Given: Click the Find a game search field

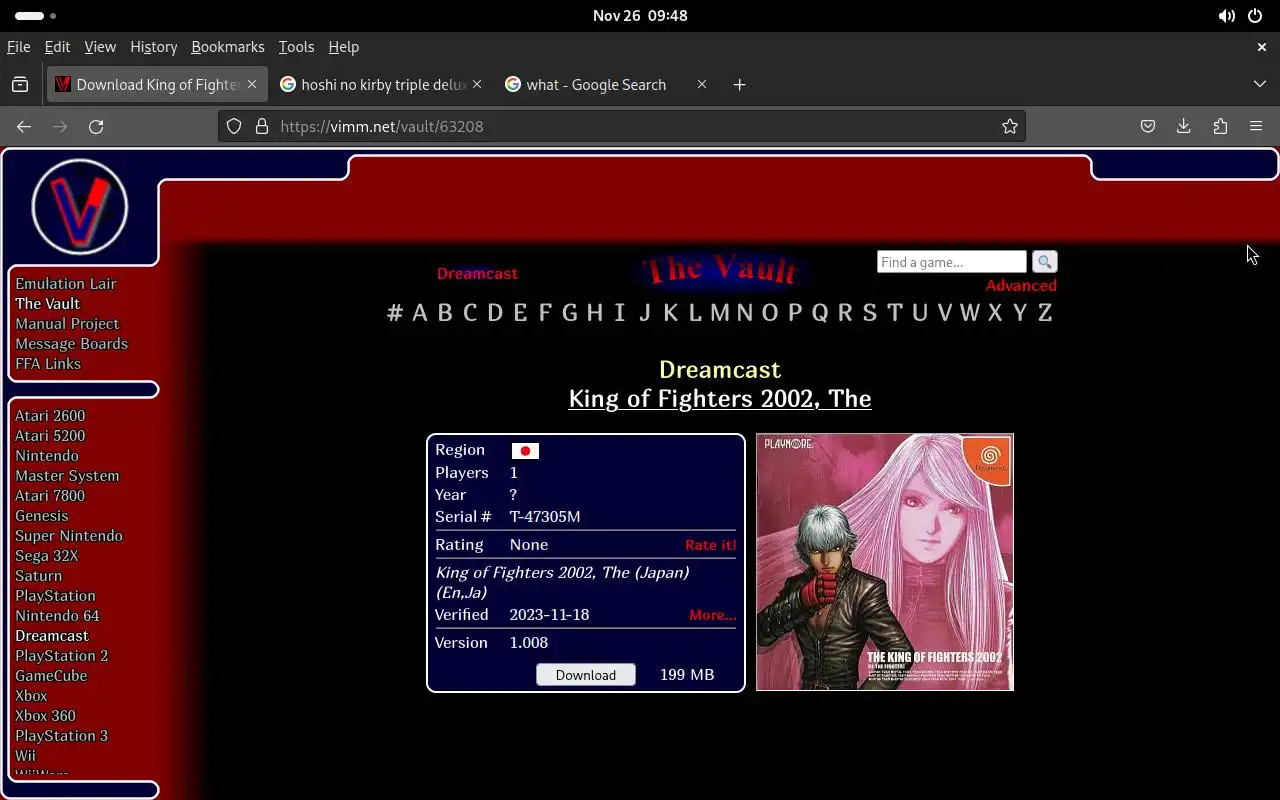Looking at the screenshot, I should [x=952, y=262].
